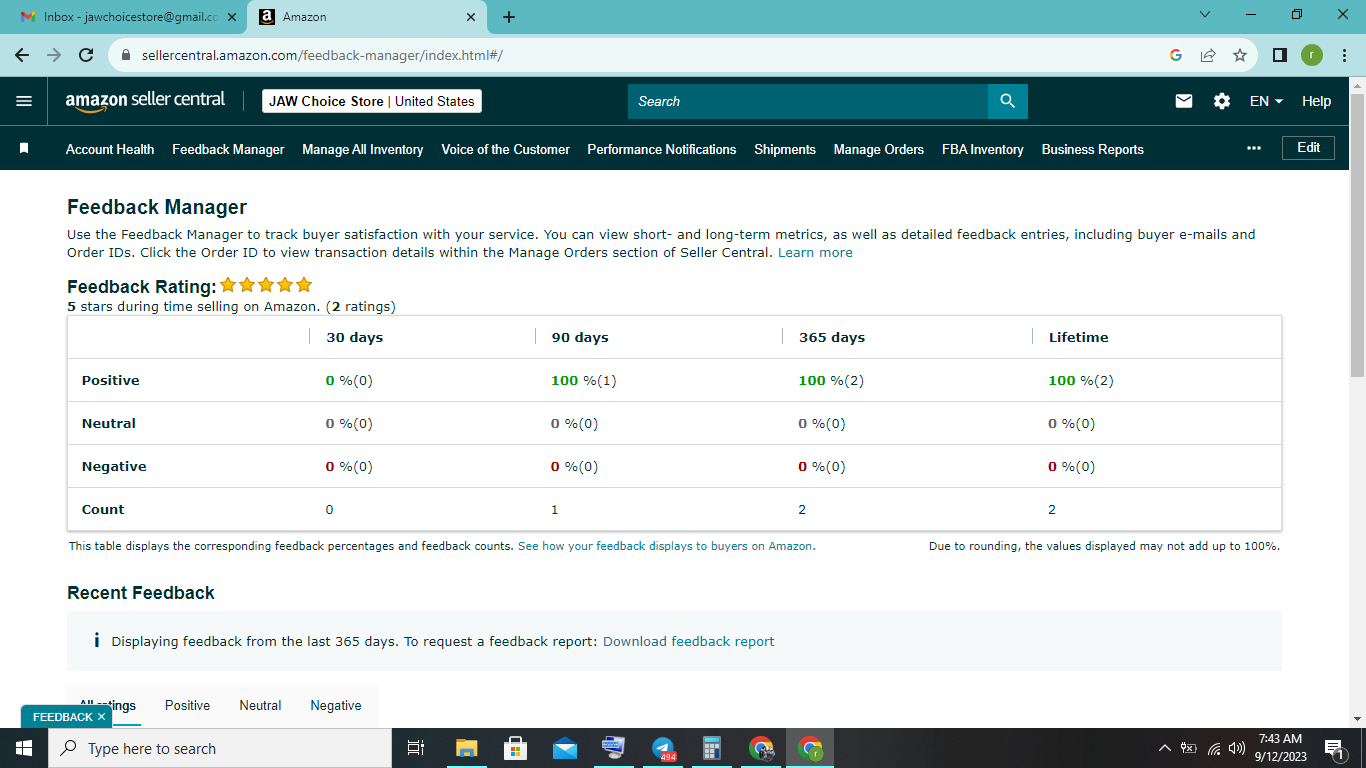Image resolution: width=1366 pixels, height=768 pixels.
Task: Click the bookmark icon in nav bar
Action: coord(24,148)
